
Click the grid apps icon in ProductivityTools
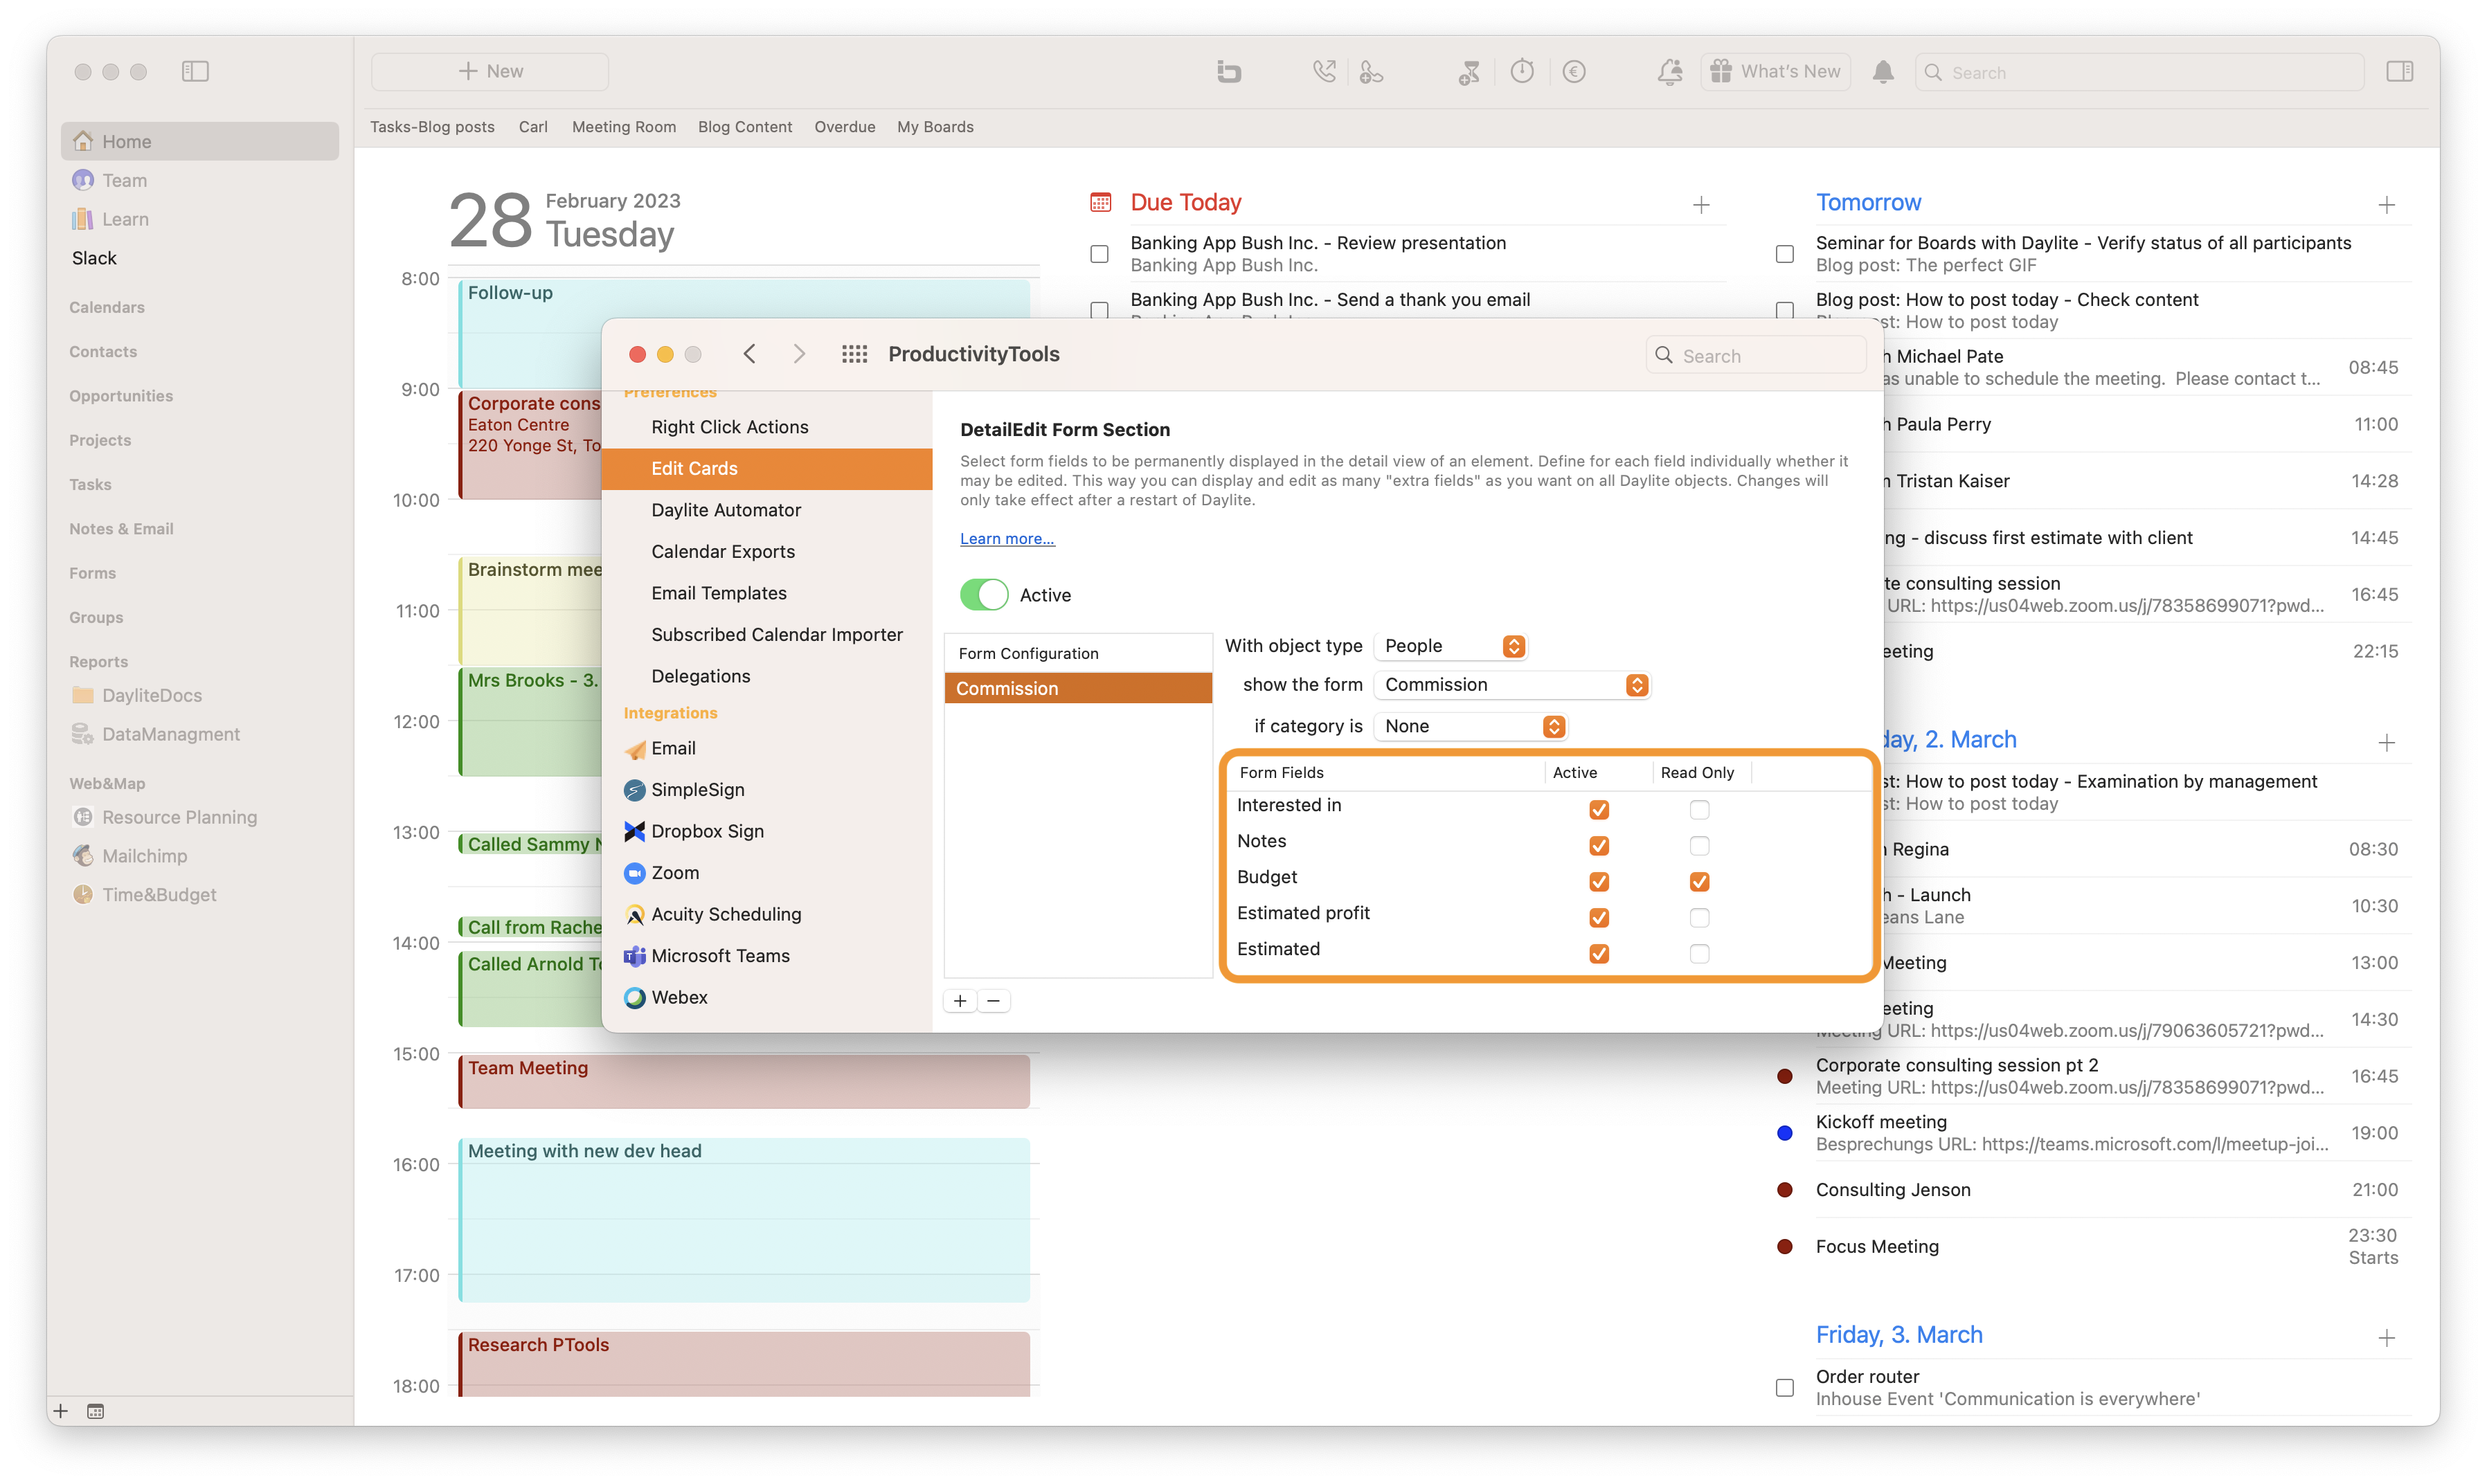[854, 354]
